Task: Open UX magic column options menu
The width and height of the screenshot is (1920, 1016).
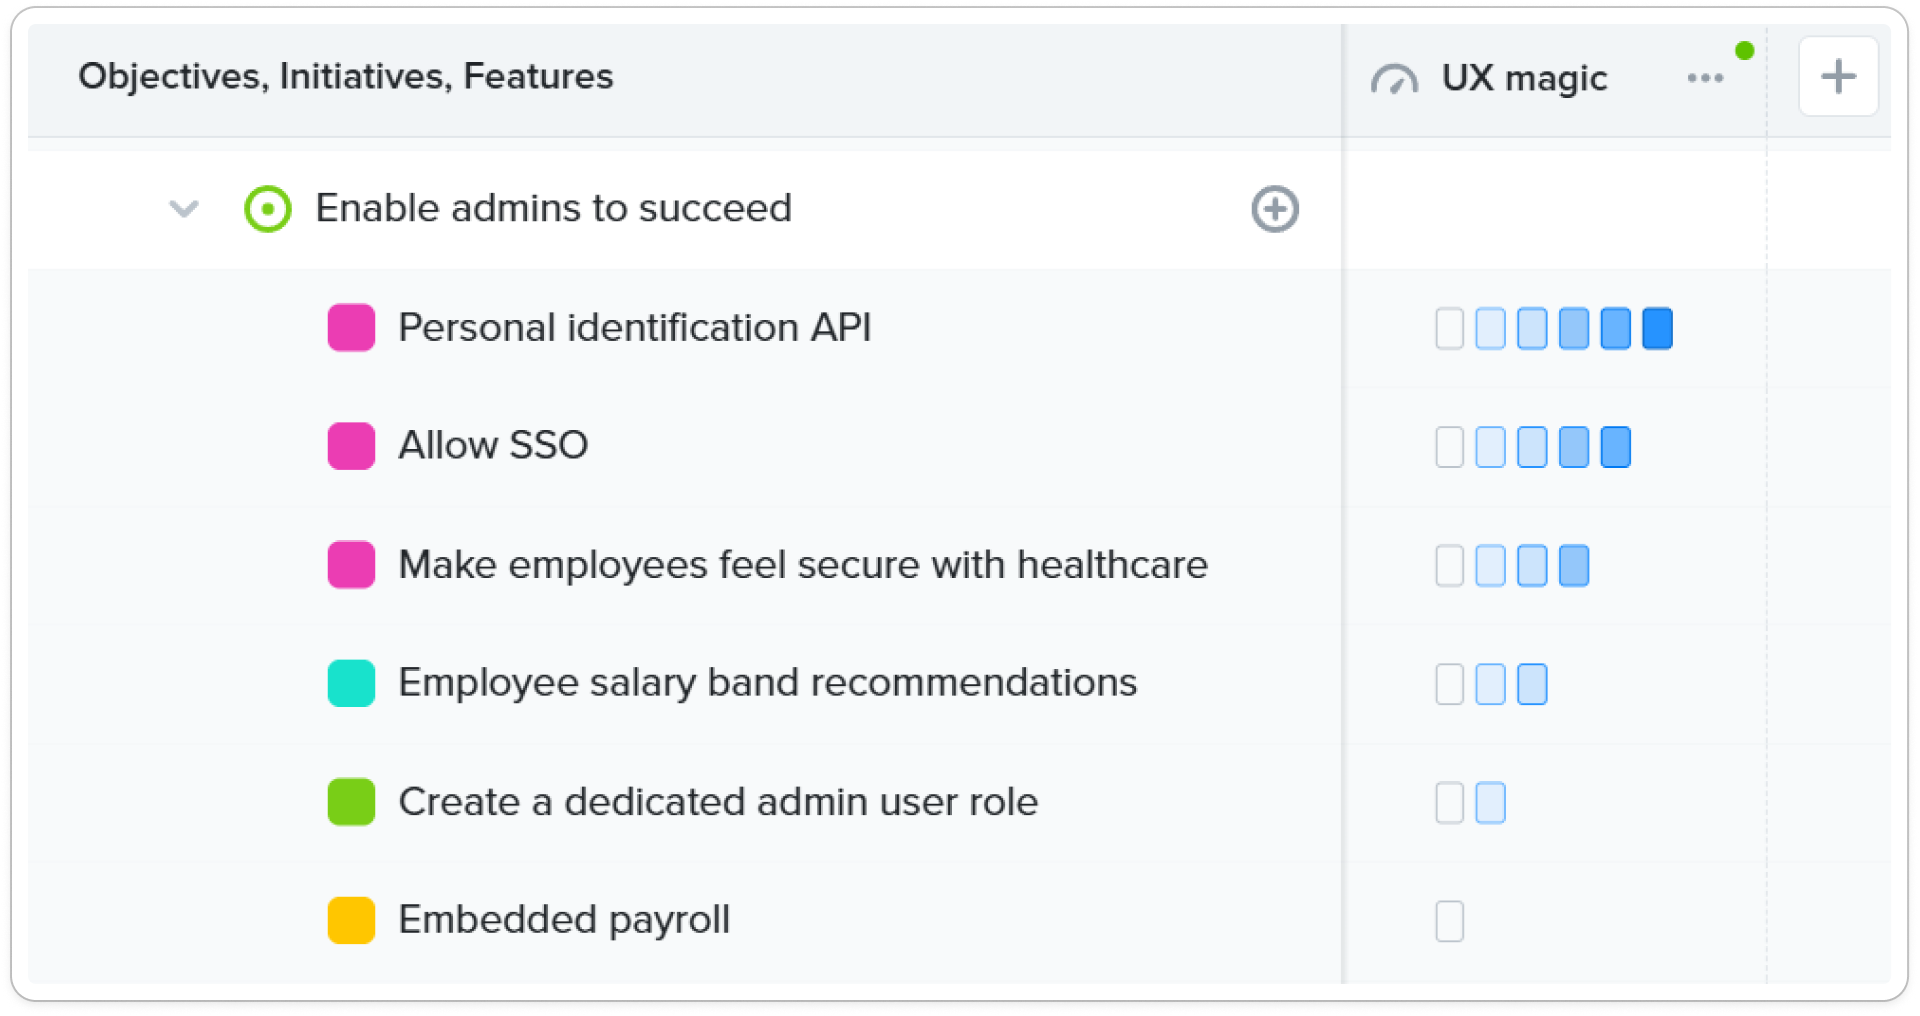Action: (1705, 78)
